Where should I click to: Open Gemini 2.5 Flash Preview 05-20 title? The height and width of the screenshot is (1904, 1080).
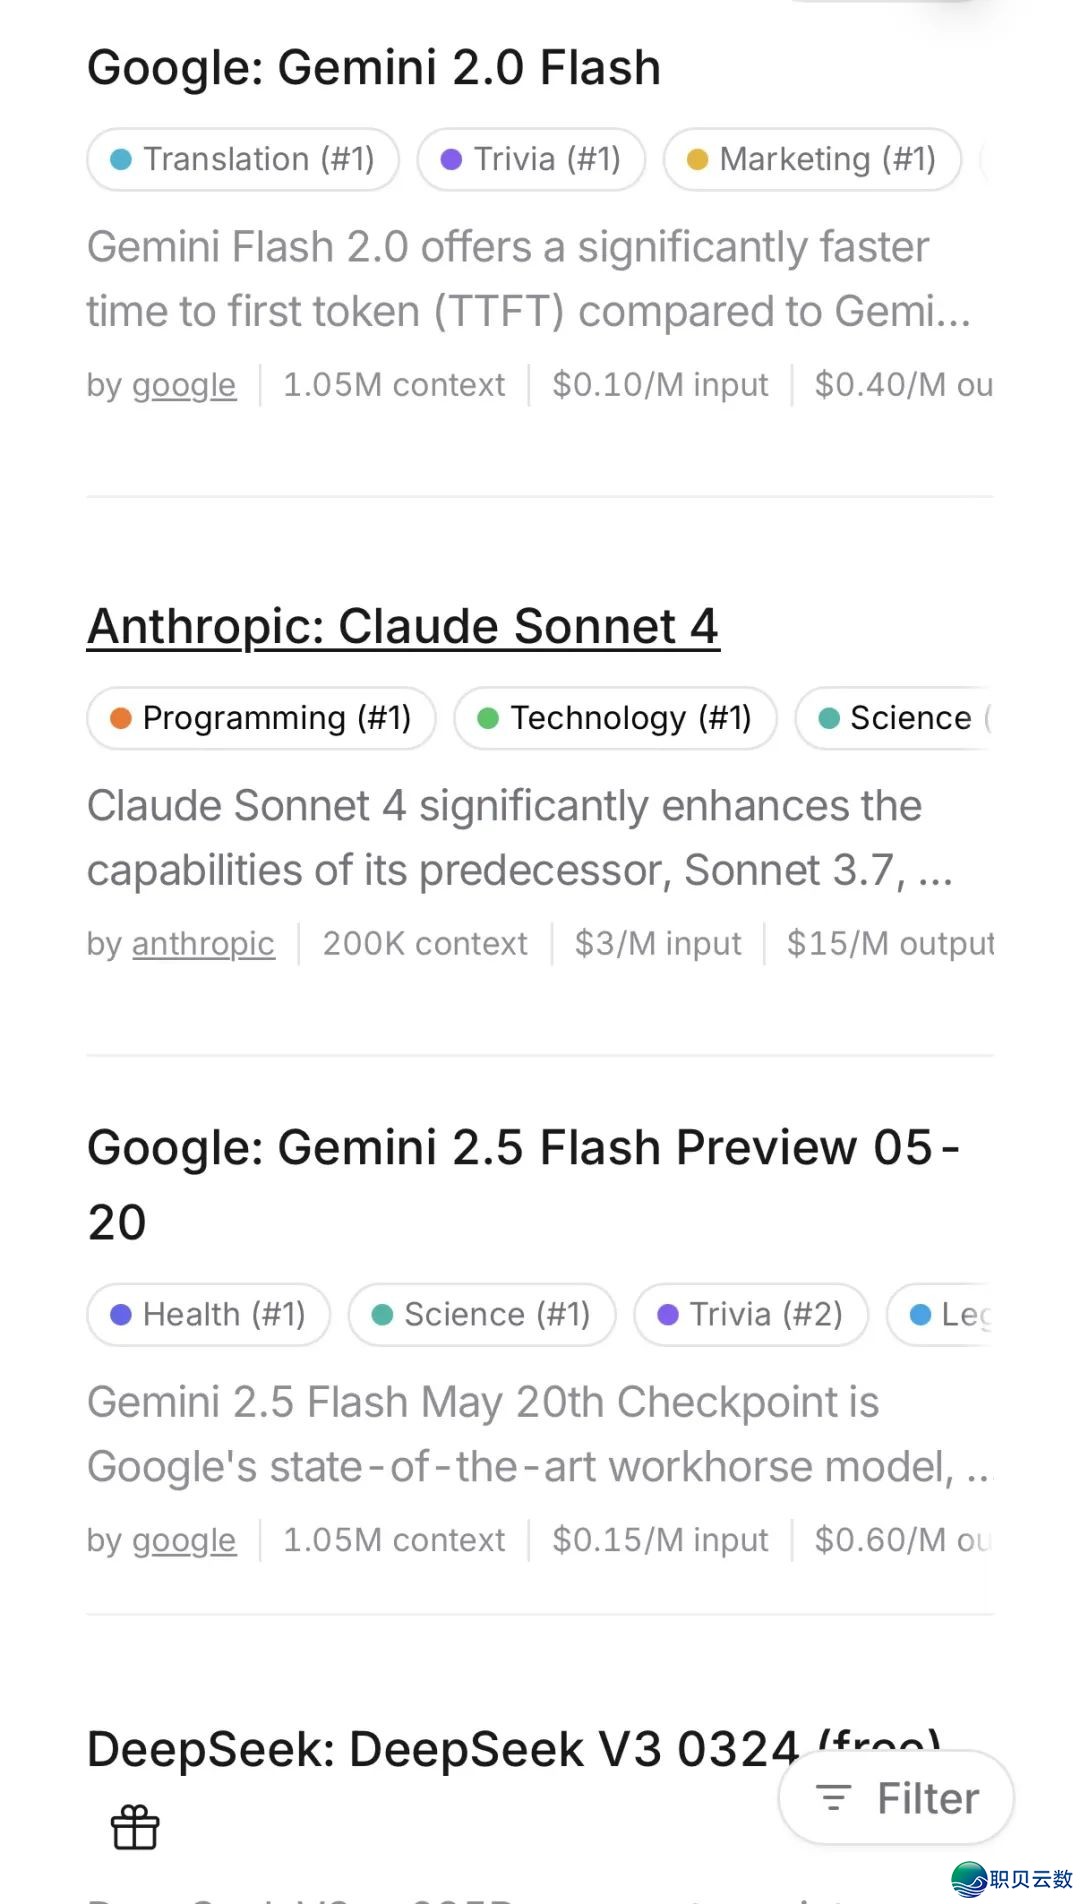(522, 1148)
